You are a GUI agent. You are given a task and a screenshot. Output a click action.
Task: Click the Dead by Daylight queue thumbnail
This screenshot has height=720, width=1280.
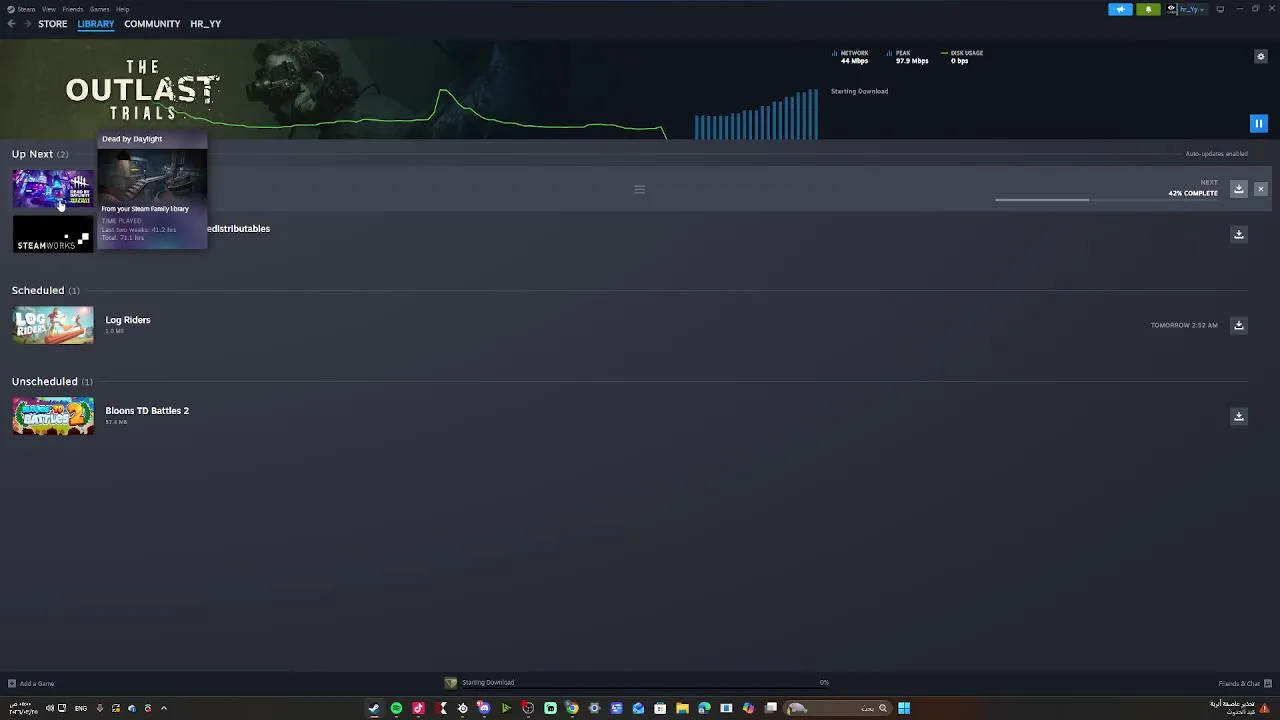(x=53, y=189)
